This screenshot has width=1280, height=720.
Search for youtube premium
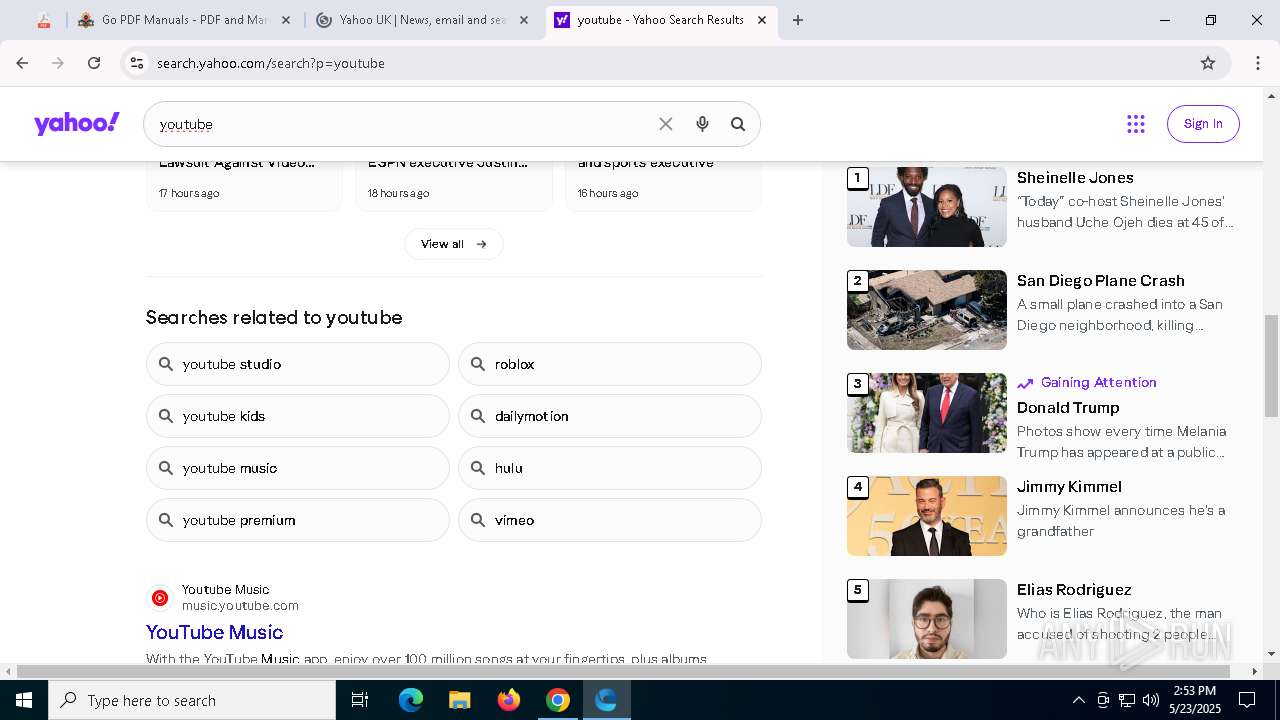click(298, 520)
